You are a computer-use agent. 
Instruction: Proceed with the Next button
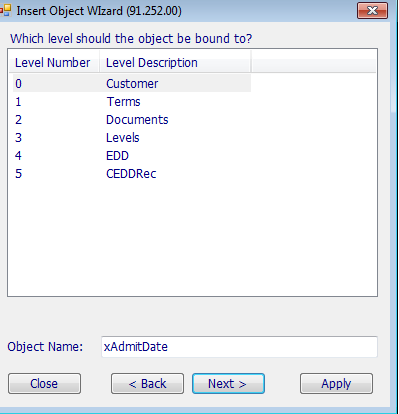(228, 383)
